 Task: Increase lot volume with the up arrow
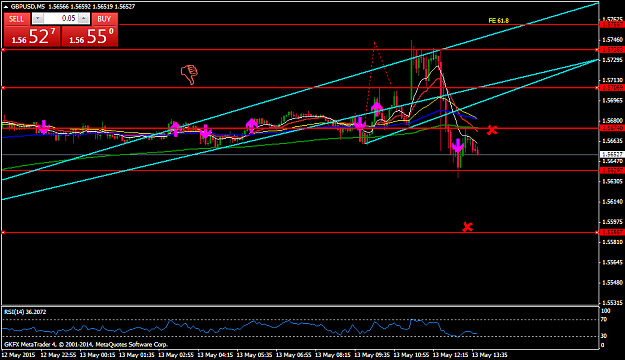coord(84,18)
